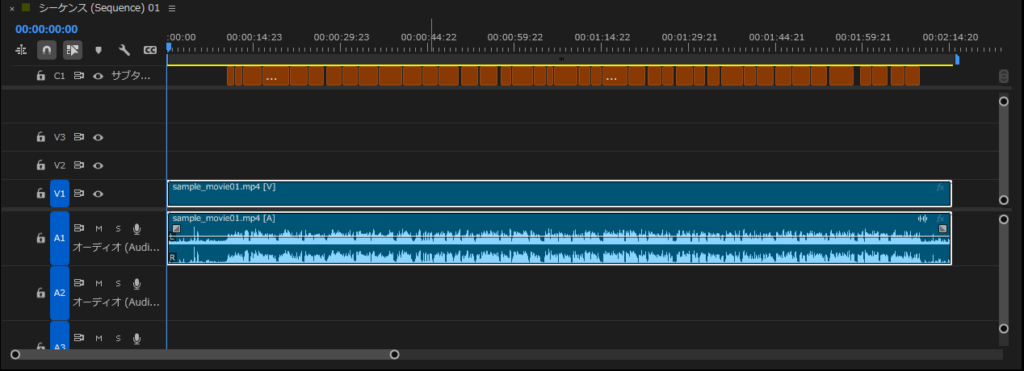Solo audio track A3 with S
This screenshot has height=371, width=1024.
(x=118, y=338)
